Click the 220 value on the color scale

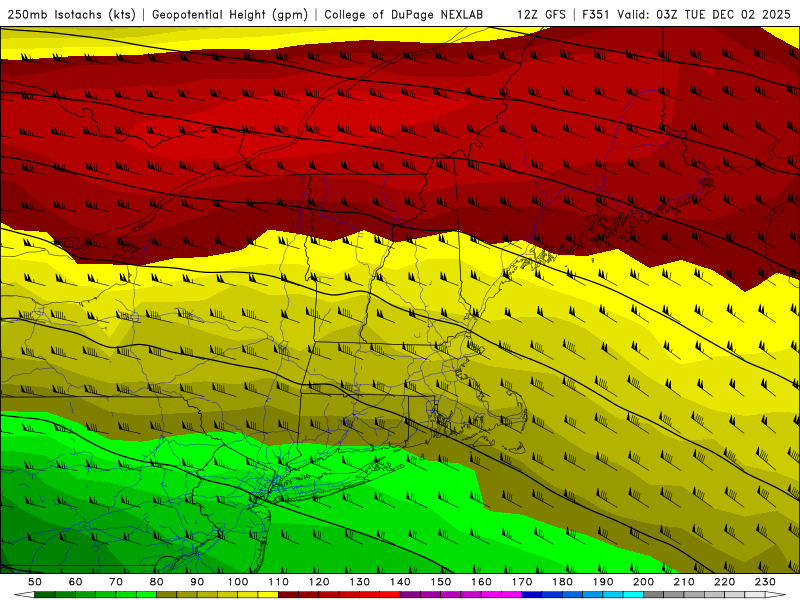pyautogui.click(x=725, y=582)
